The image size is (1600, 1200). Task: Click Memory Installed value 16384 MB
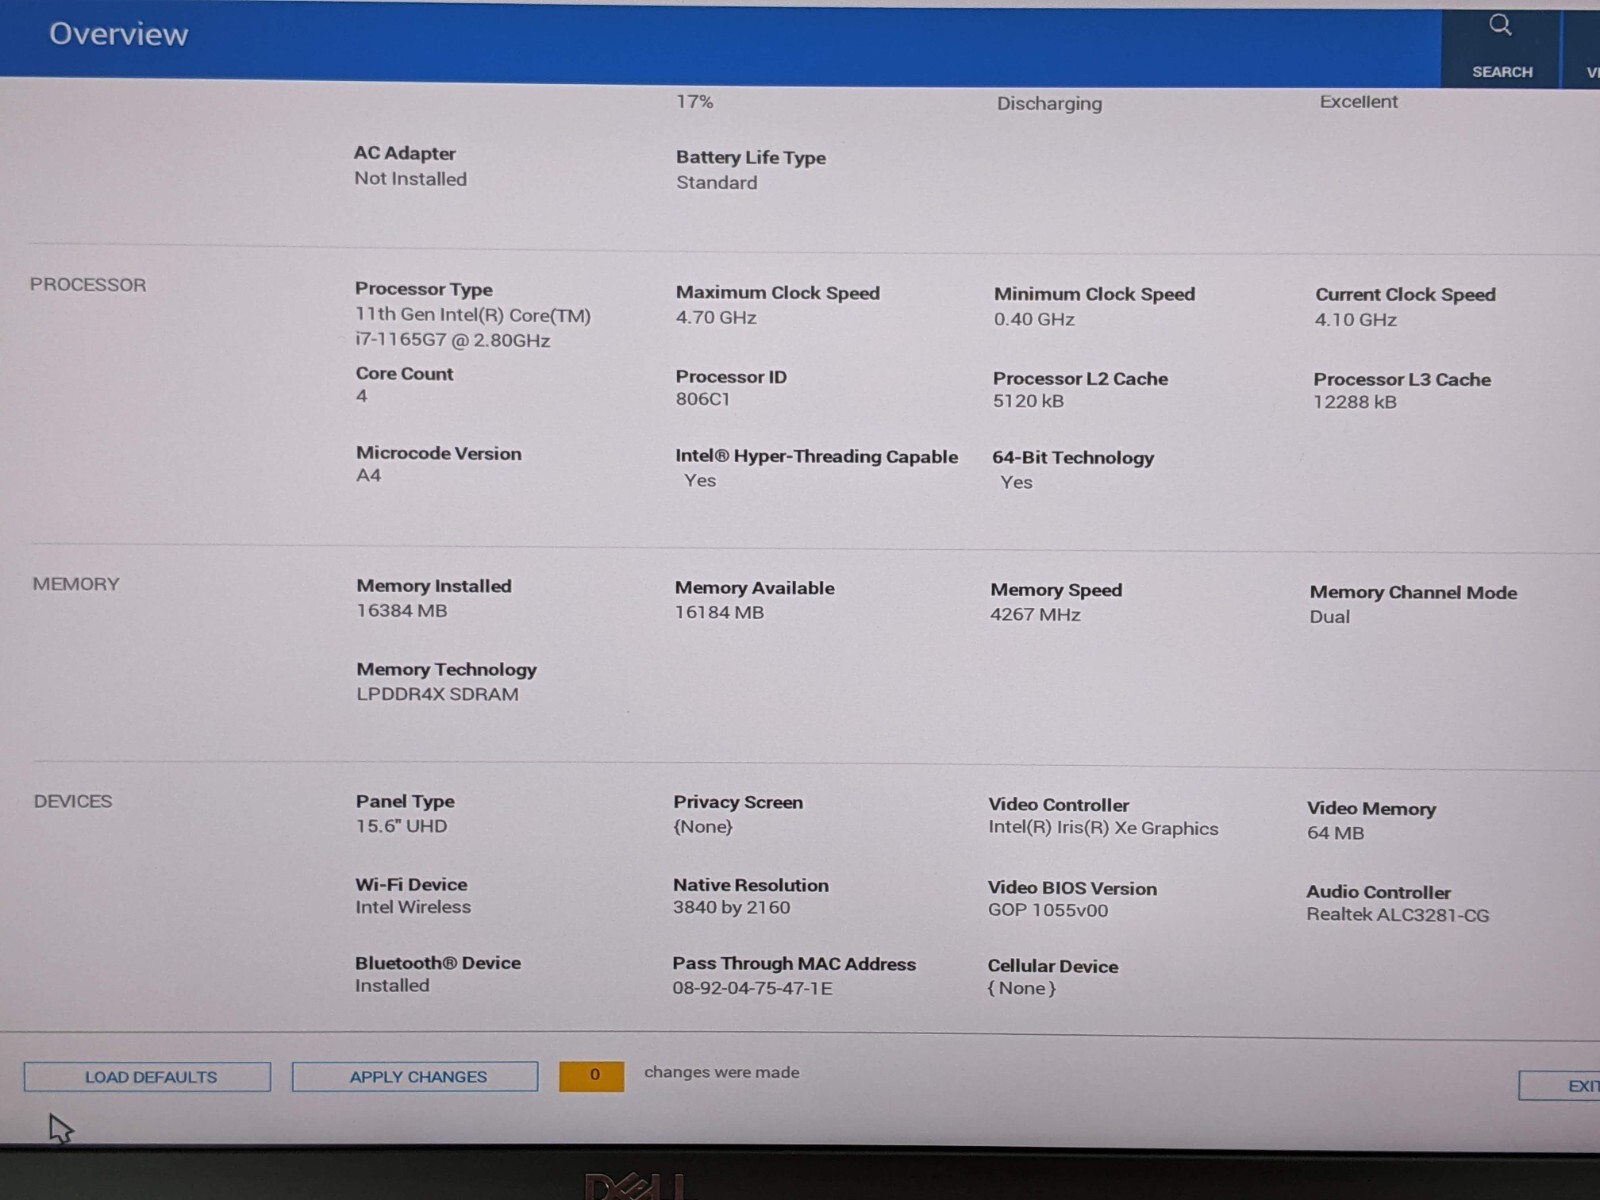tap(402, 611)
